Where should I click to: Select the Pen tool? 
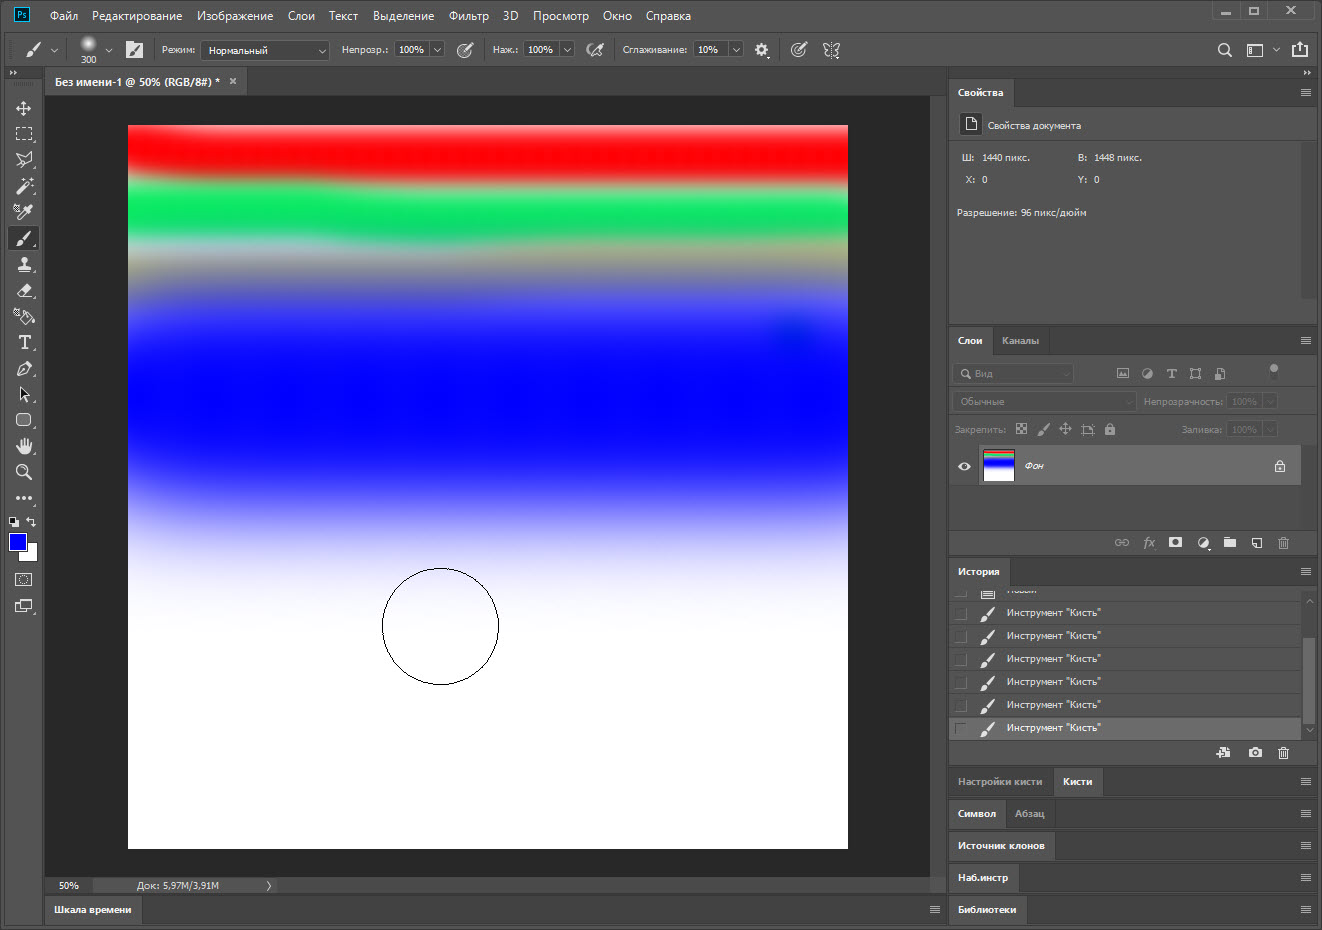pyautogui.click(x=24, y=368)
